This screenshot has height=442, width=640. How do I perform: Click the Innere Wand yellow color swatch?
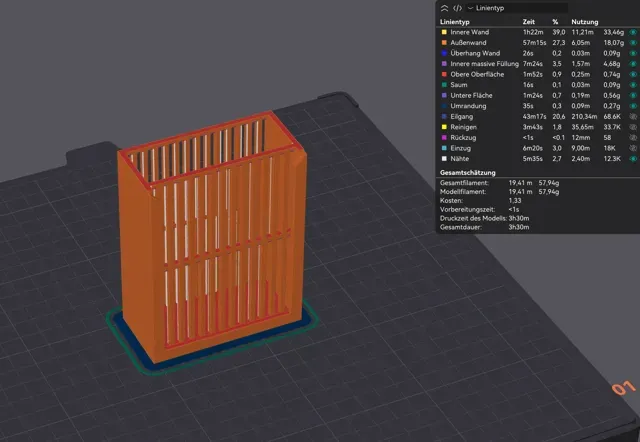click(444, 32)
